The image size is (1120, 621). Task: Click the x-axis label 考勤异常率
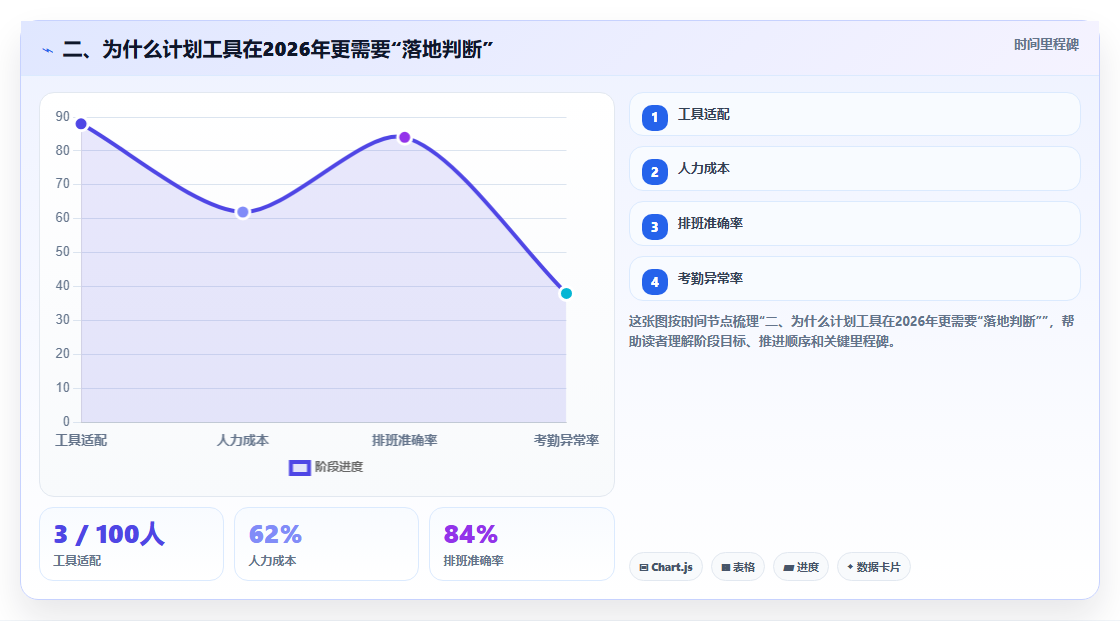(566, 440)
